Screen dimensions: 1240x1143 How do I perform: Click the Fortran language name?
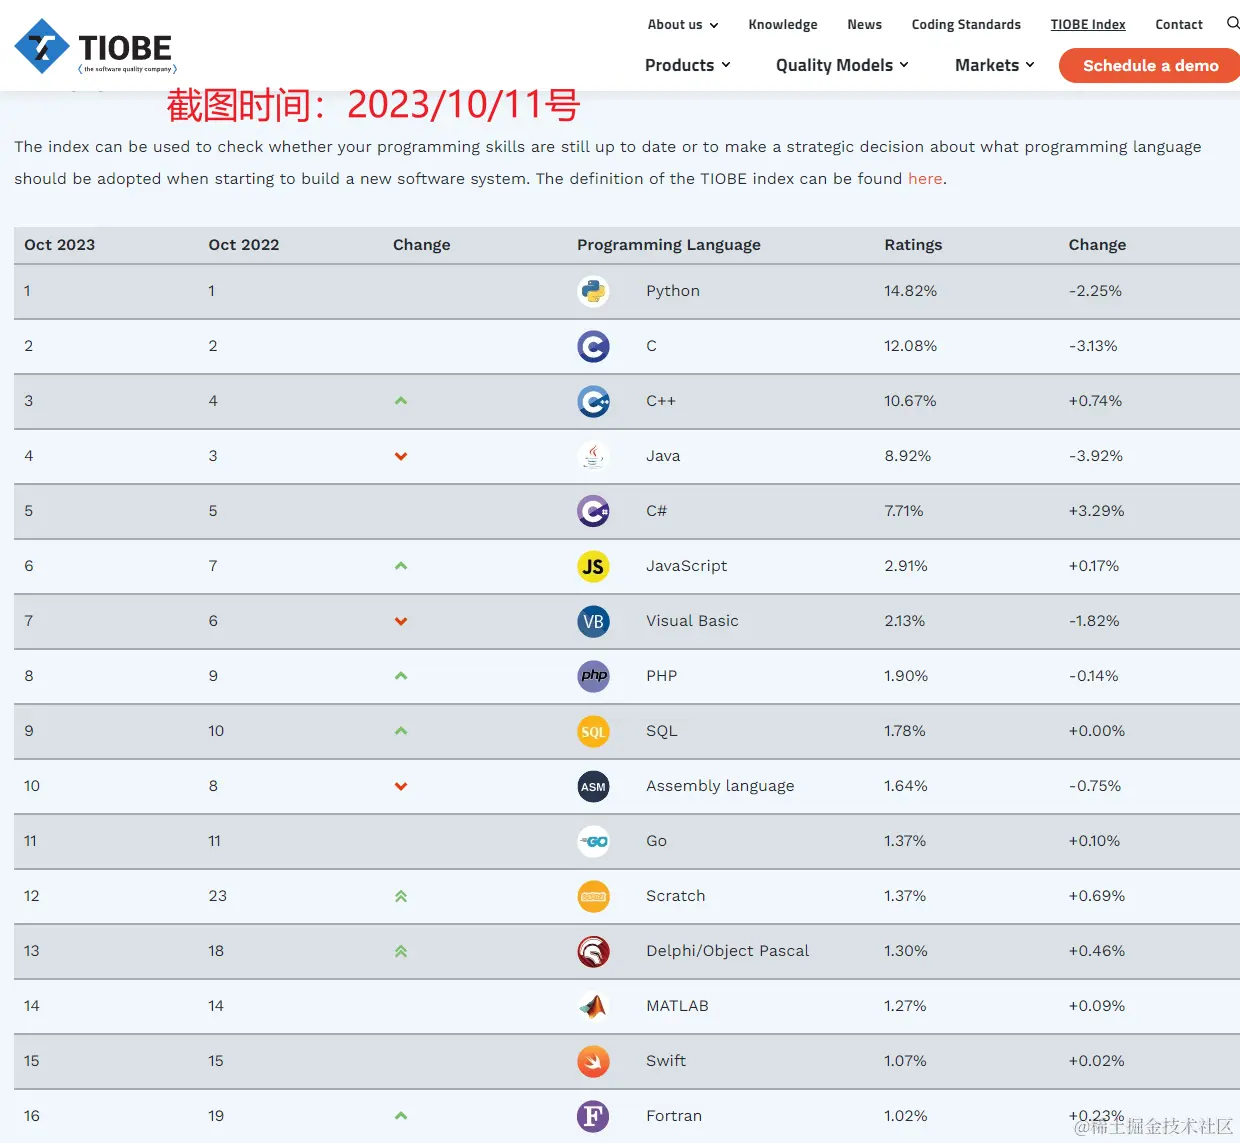(674, 1116)
